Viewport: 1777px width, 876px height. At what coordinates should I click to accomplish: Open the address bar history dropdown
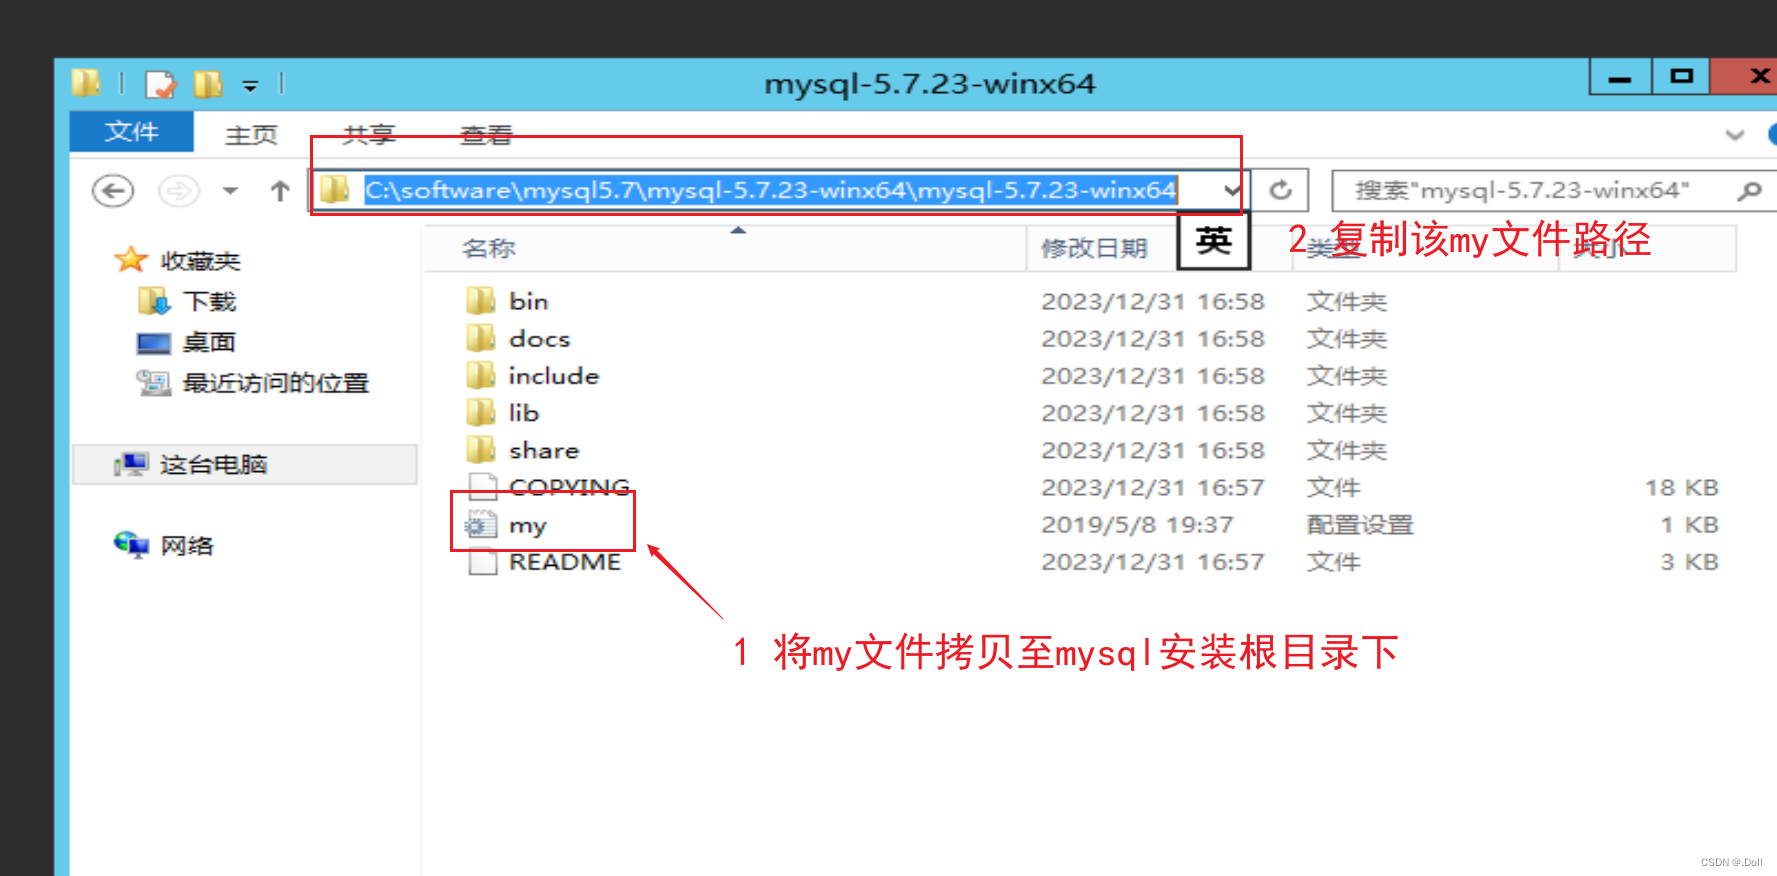[1232, 190]
